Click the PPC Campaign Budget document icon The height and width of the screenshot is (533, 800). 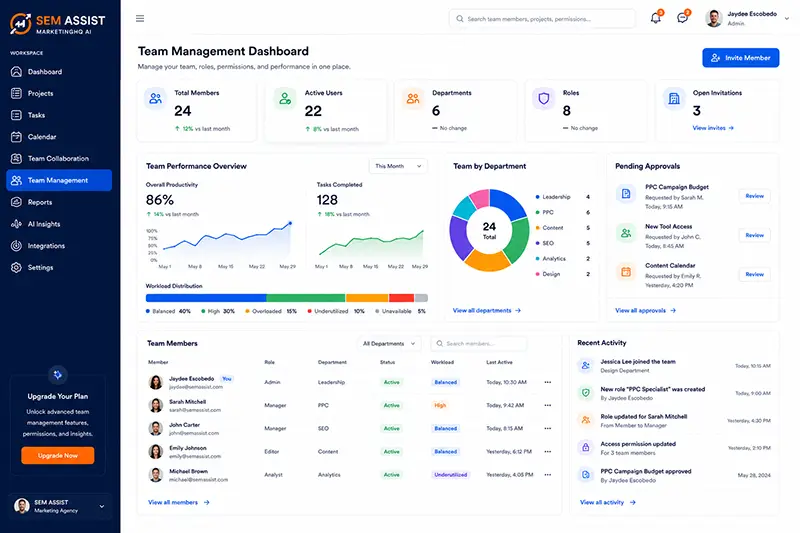coord(626,194)
